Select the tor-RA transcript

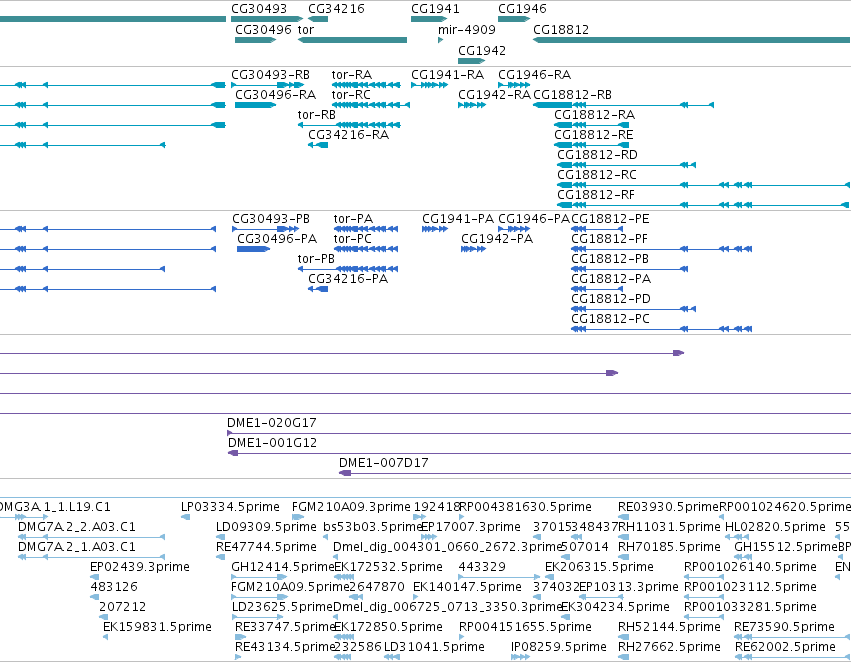coord(366,85)
